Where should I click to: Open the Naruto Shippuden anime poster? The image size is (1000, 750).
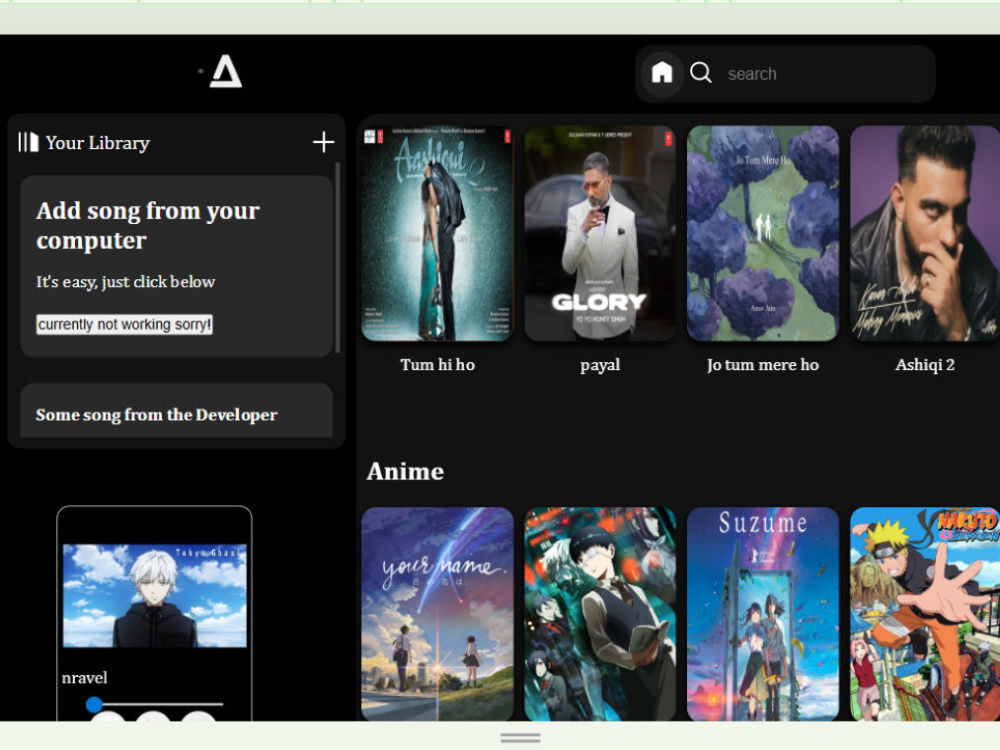[925, 614]
